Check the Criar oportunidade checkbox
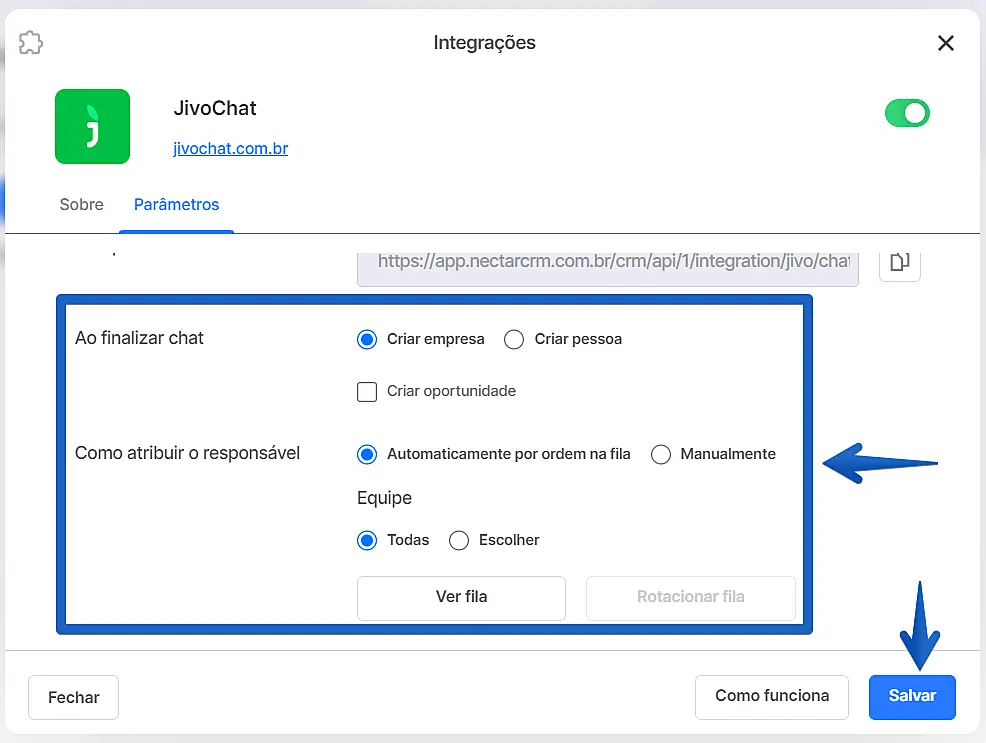The height and width of the screenshot is (743, 986). 367,391
